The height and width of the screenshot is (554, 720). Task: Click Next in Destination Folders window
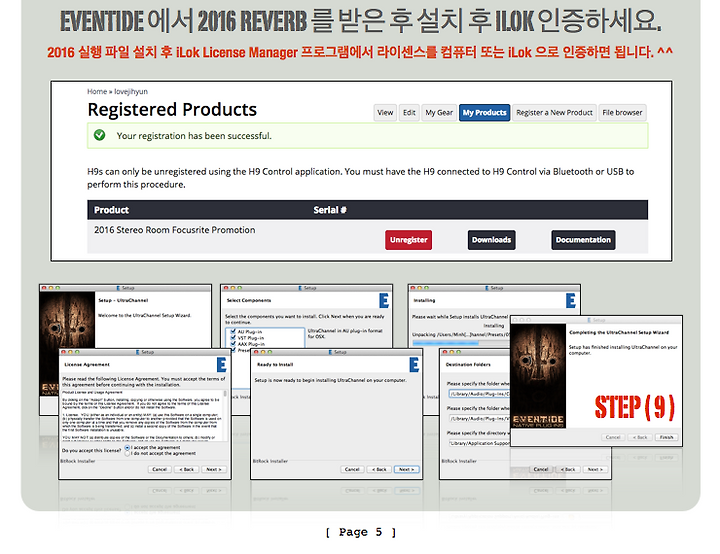(x=595, y=469)
